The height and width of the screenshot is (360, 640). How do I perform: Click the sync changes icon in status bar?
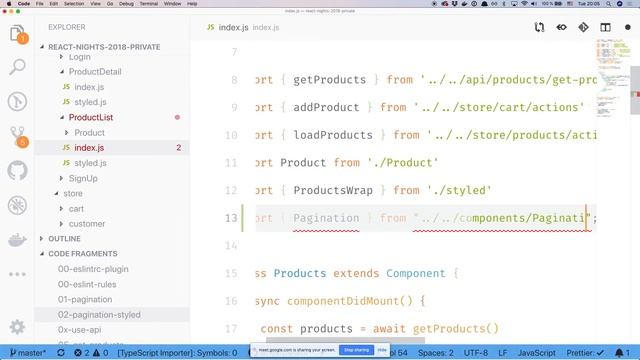tap(61, 353)
